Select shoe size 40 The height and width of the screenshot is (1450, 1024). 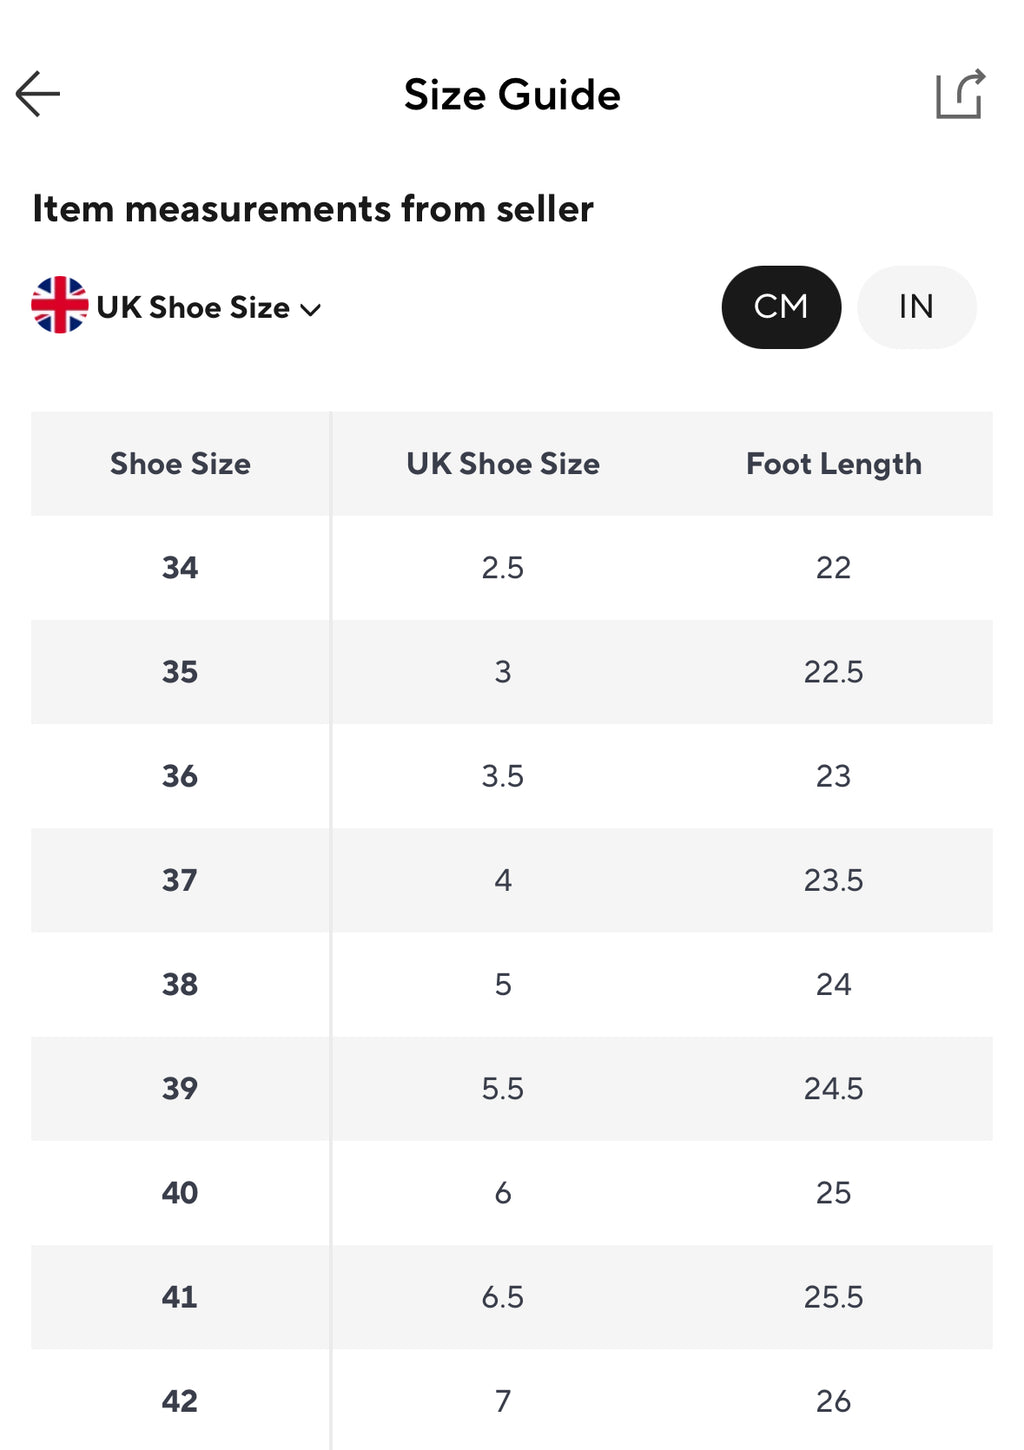[x=180, y=1192]
